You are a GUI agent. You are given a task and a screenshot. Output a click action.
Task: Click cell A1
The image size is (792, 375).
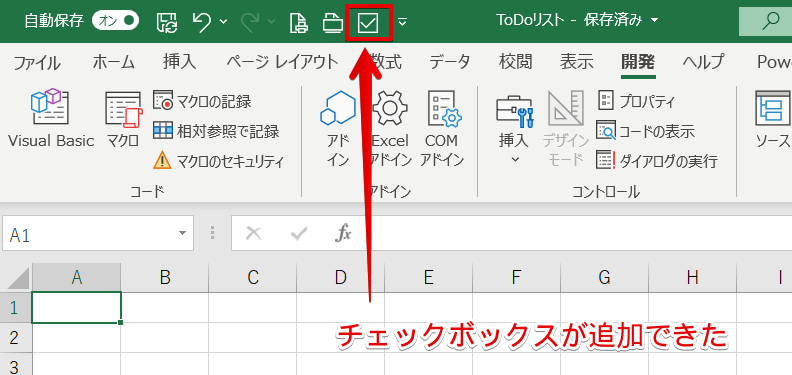(76, 307)
